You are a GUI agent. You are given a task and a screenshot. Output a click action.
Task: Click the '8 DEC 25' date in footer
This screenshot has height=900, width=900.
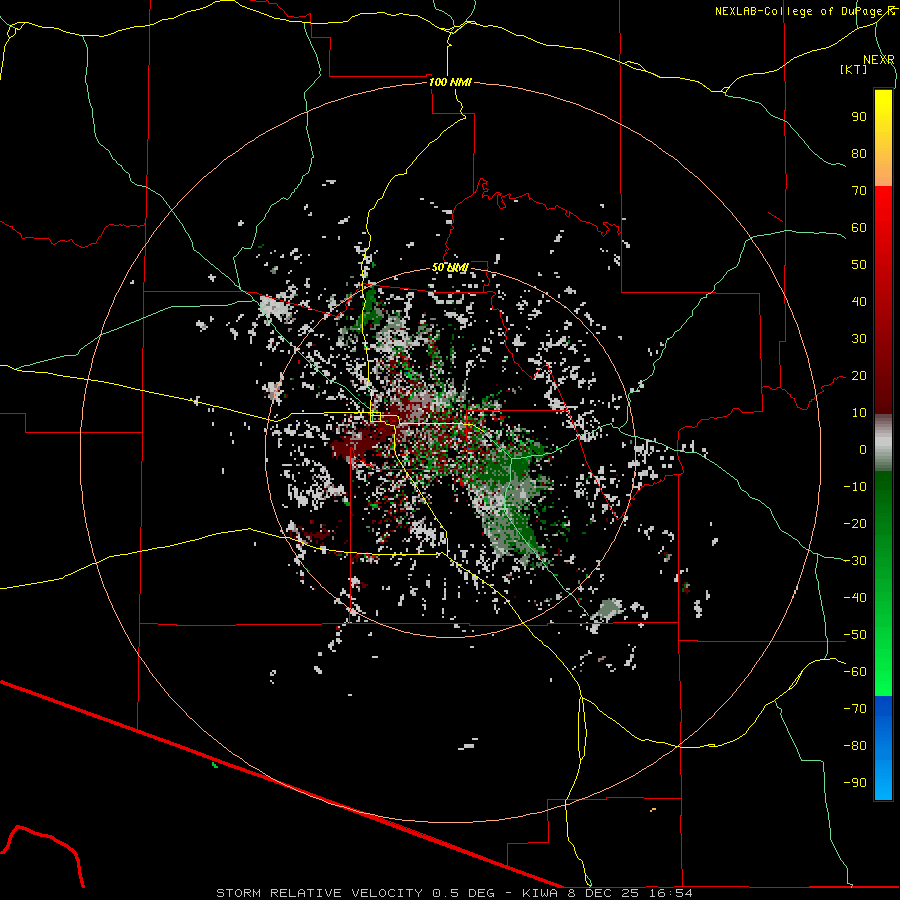[602, 893]
